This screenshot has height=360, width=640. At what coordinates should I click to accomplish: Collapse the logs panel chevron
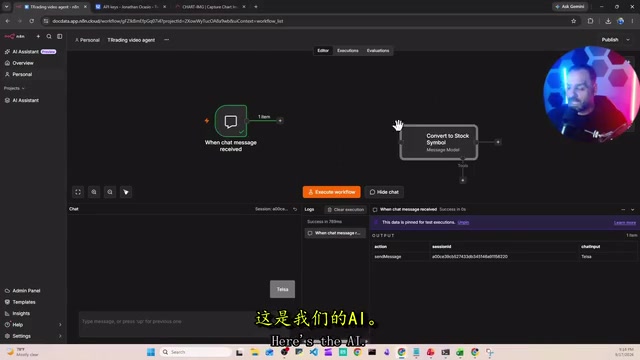[633, 210]
